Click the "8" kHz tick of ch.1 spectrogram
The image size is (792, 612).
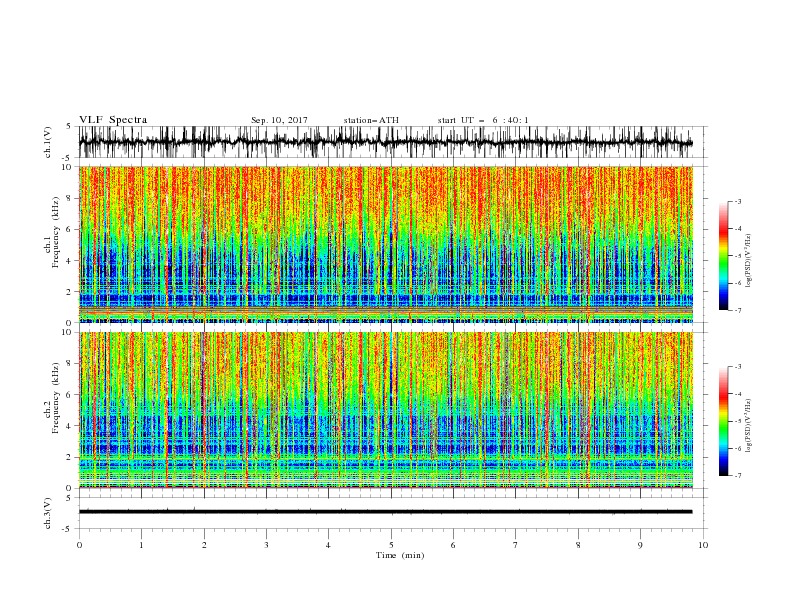[x=69, y=198]
